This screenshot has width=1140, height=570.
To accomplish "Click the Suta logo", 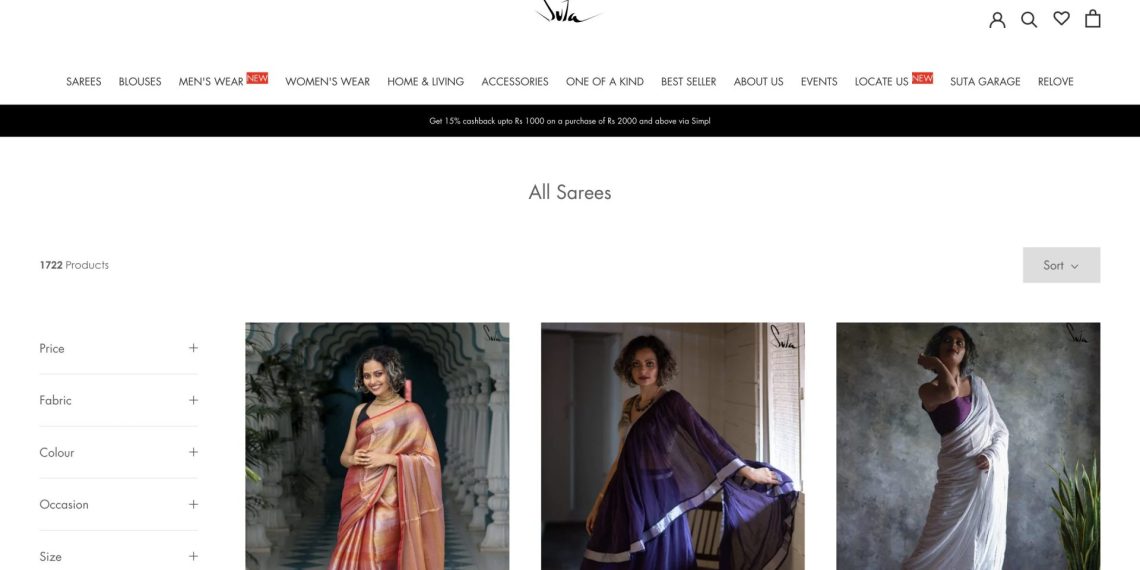I will click(569, 12).
